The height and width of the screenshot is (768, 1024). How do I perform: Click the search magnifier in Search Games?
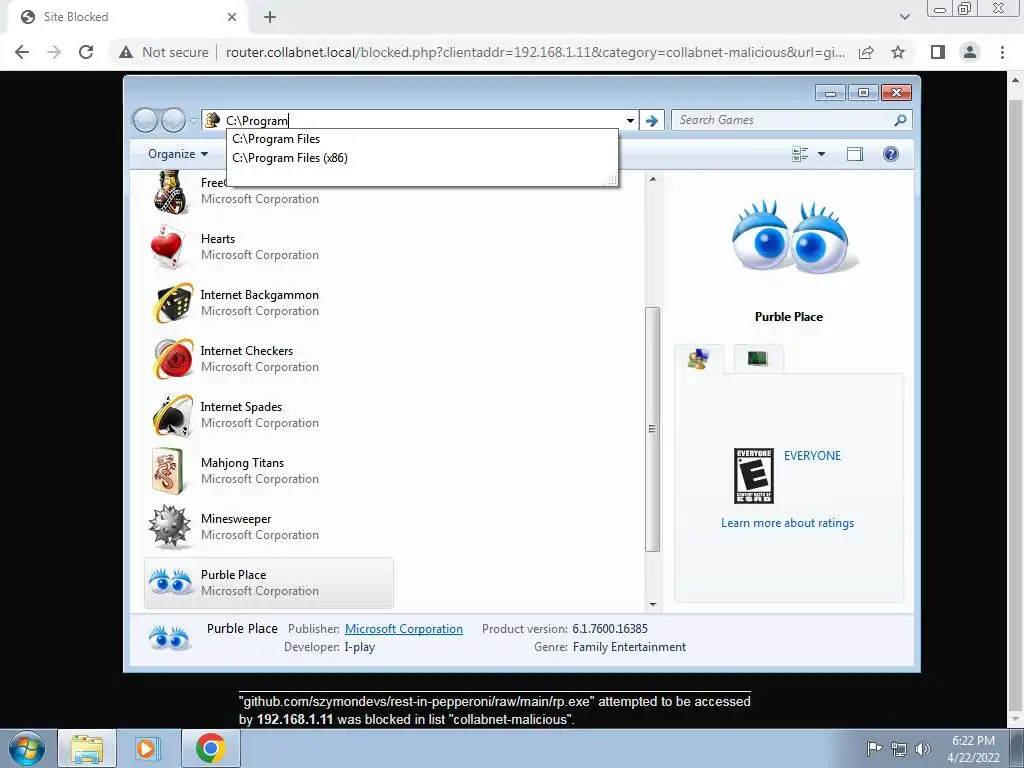(x=901, y=120)
